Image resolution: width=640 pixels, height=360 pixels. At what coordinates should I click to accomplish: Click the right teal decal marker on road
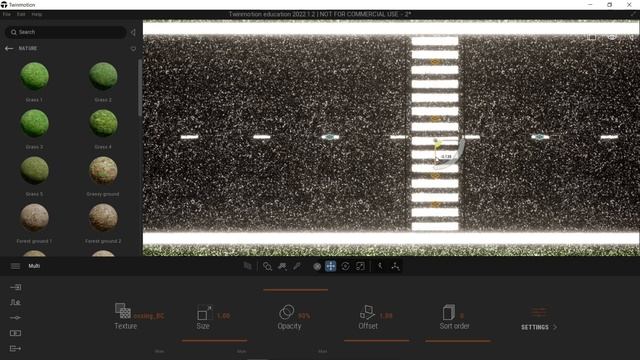[540, 137]
